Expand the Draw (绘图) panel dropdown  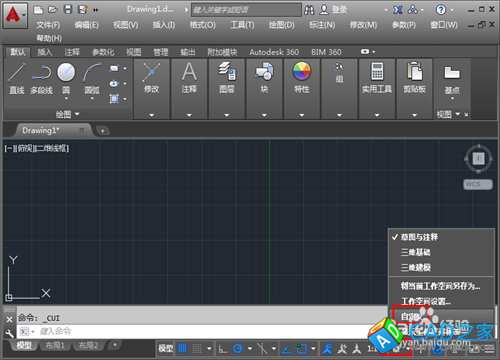[68, 114]
